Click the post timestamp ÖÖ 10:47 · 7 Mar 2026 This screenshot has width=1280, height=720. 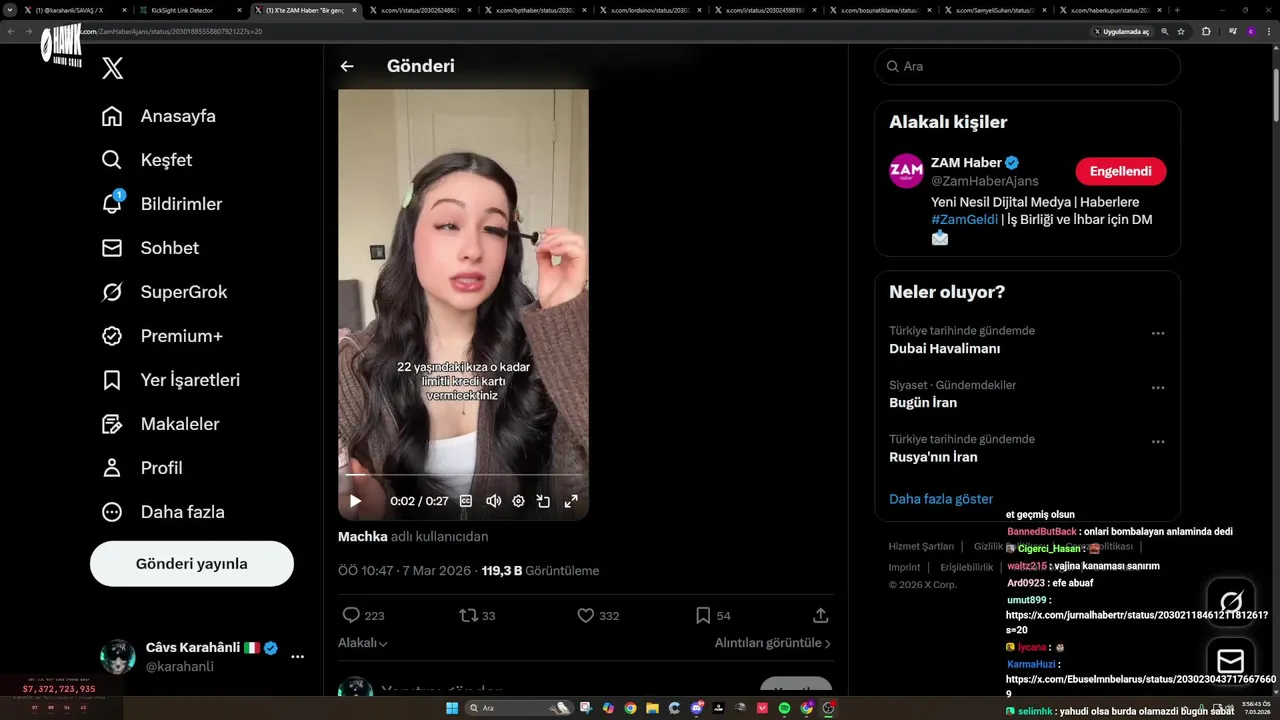(405, 571)
